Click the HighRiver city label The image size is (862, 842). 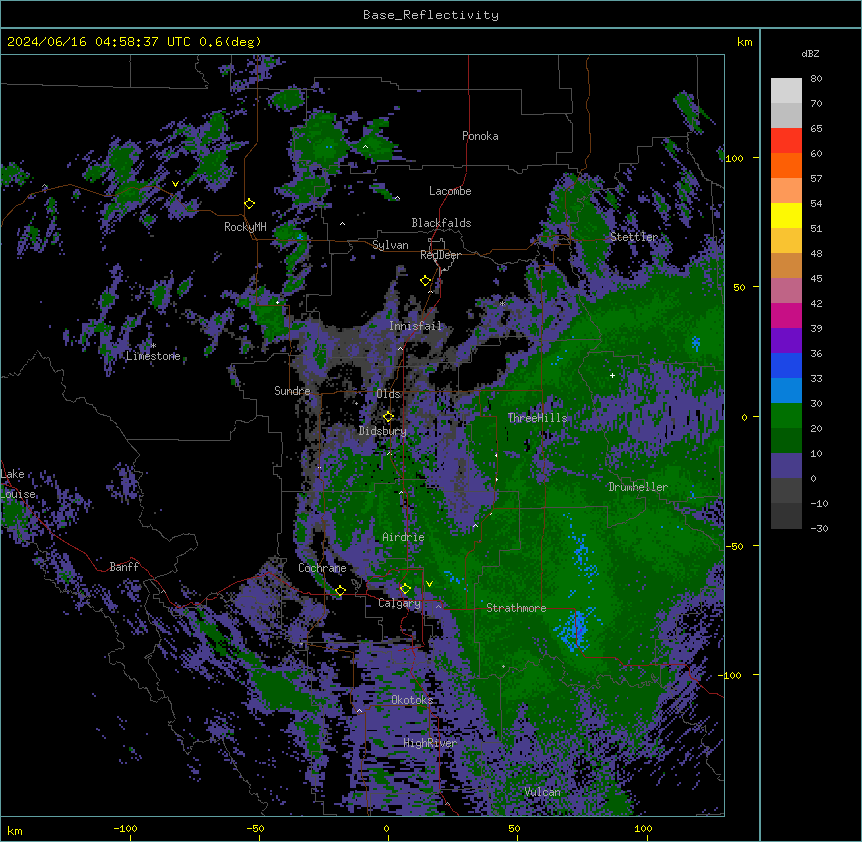[x=430, y=743]
